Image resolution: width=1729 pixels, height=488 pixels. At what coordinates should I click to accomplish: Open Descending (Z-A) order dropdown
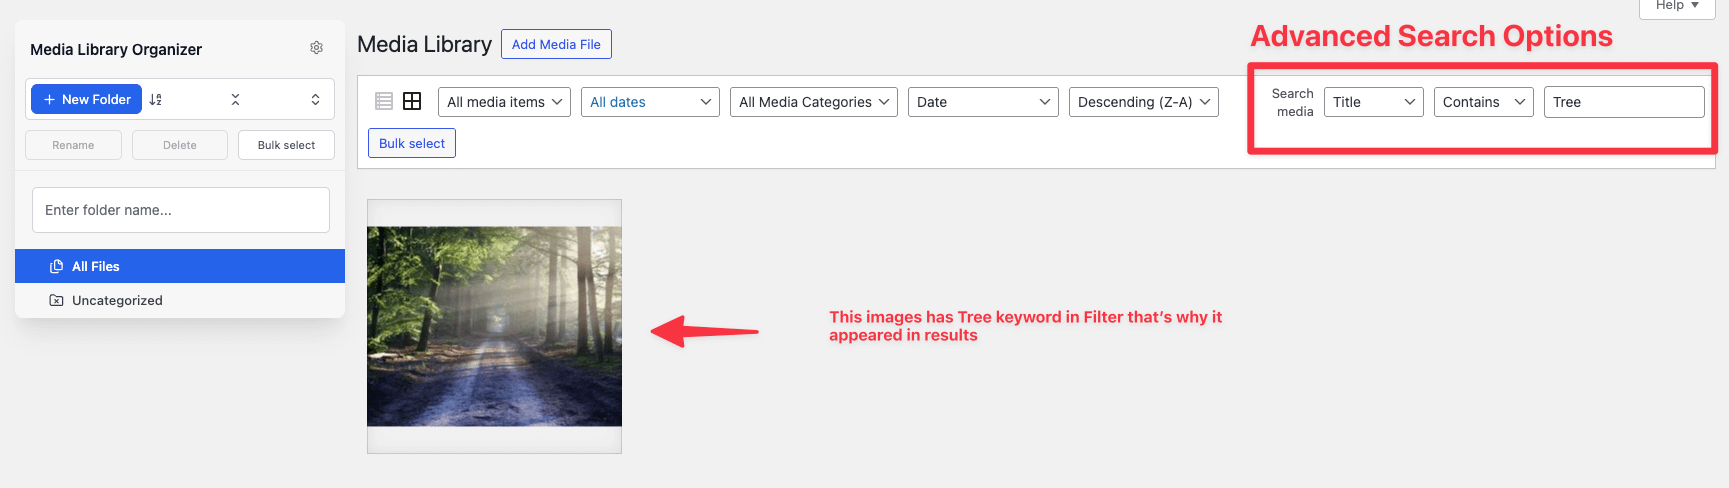click(x=1143, y=102)
